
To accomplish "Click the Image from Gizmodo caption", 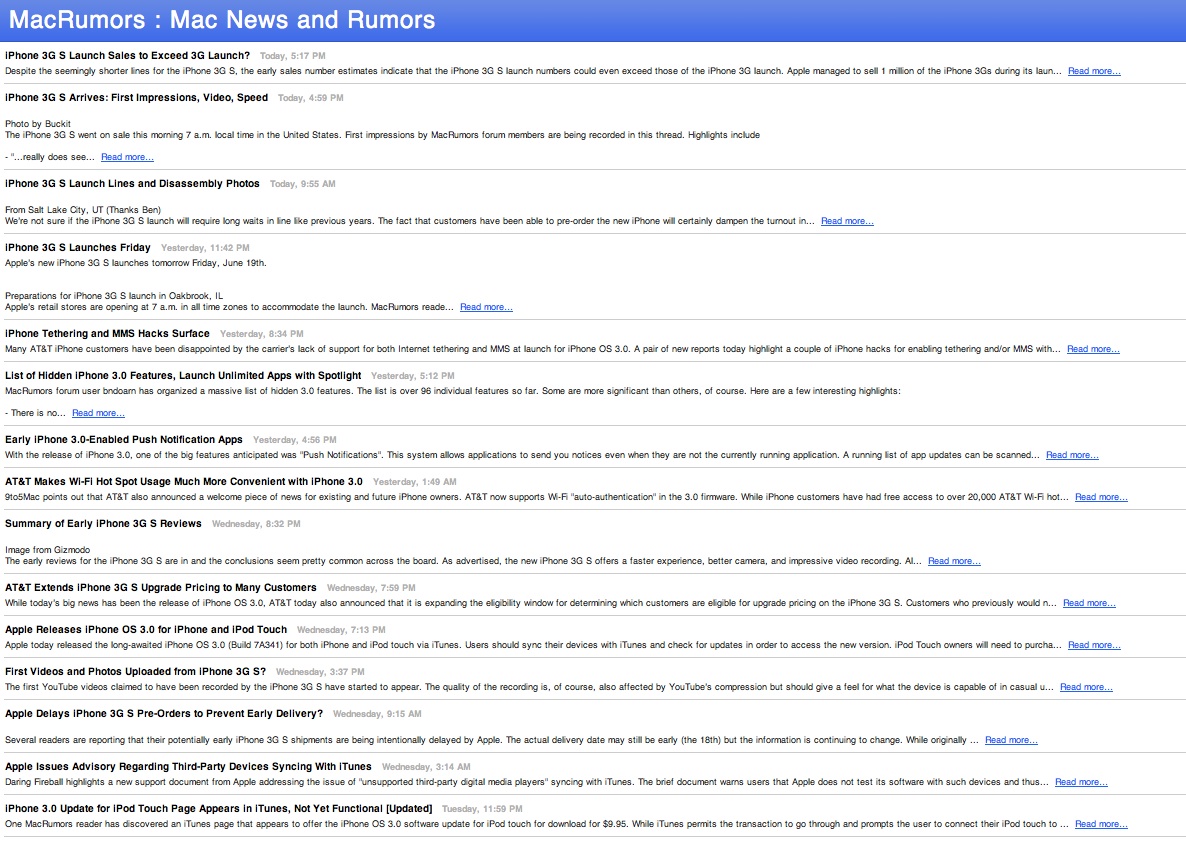I will pyautogui.click(x=48, y=551).
